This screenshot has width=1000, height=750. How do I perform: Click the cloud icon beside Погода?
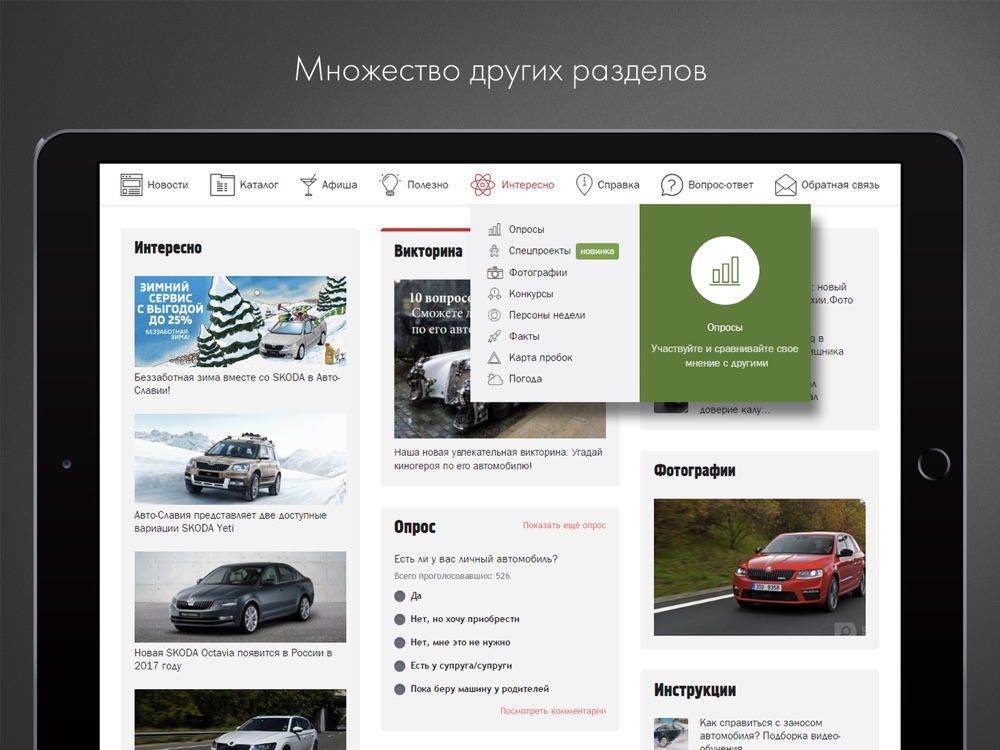point(495,379)
